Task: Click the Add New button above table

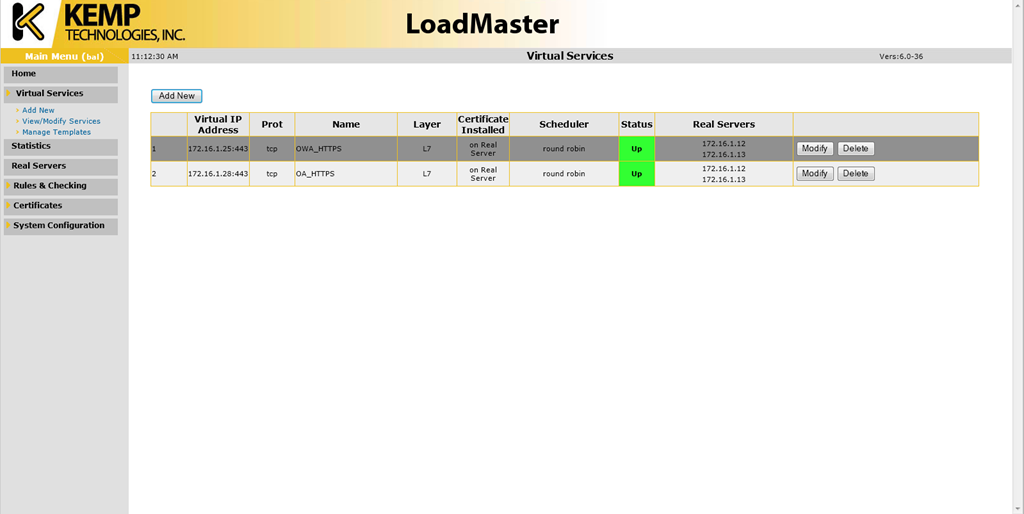Action: coord(176,96)
